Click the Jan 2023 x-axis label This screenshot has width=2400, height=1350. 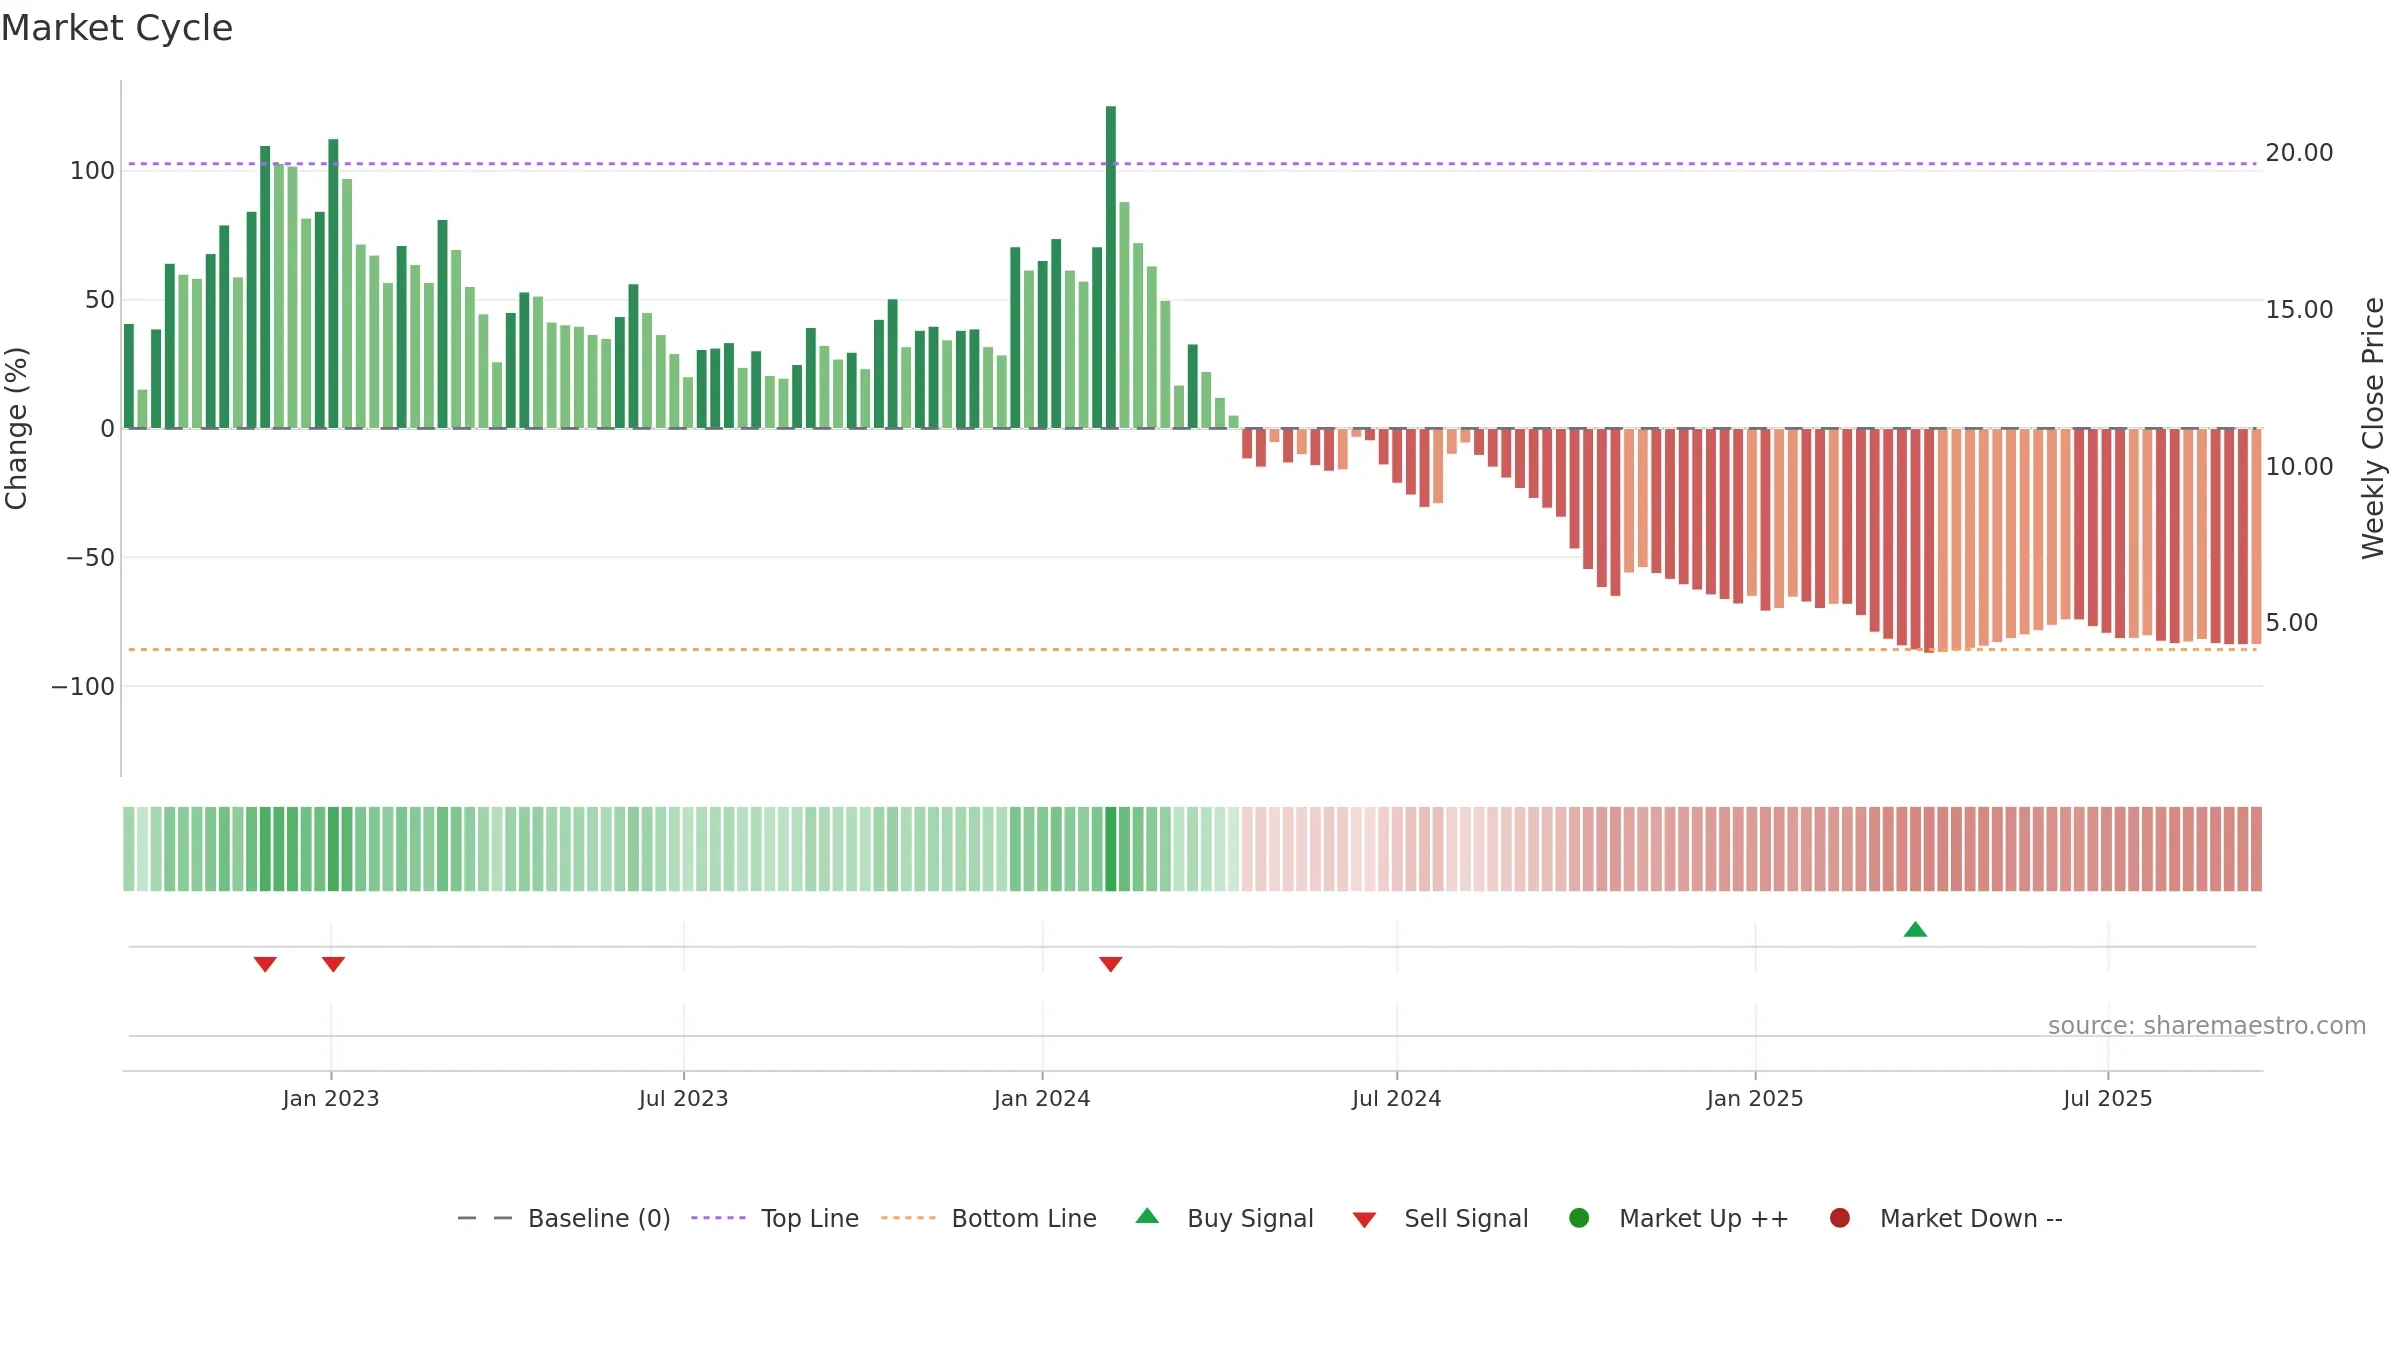(x=331, y=1099)
